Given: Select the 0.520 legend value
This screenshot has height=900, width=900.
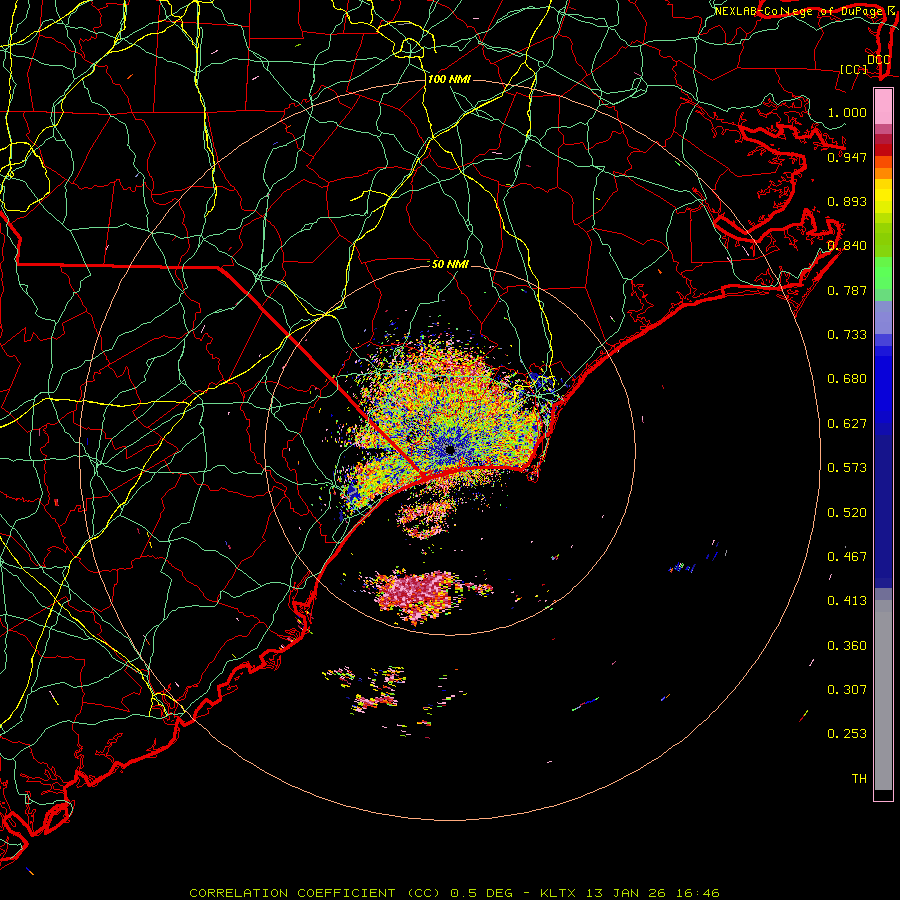Looking at the screenshot, I should tap(847, 513).
